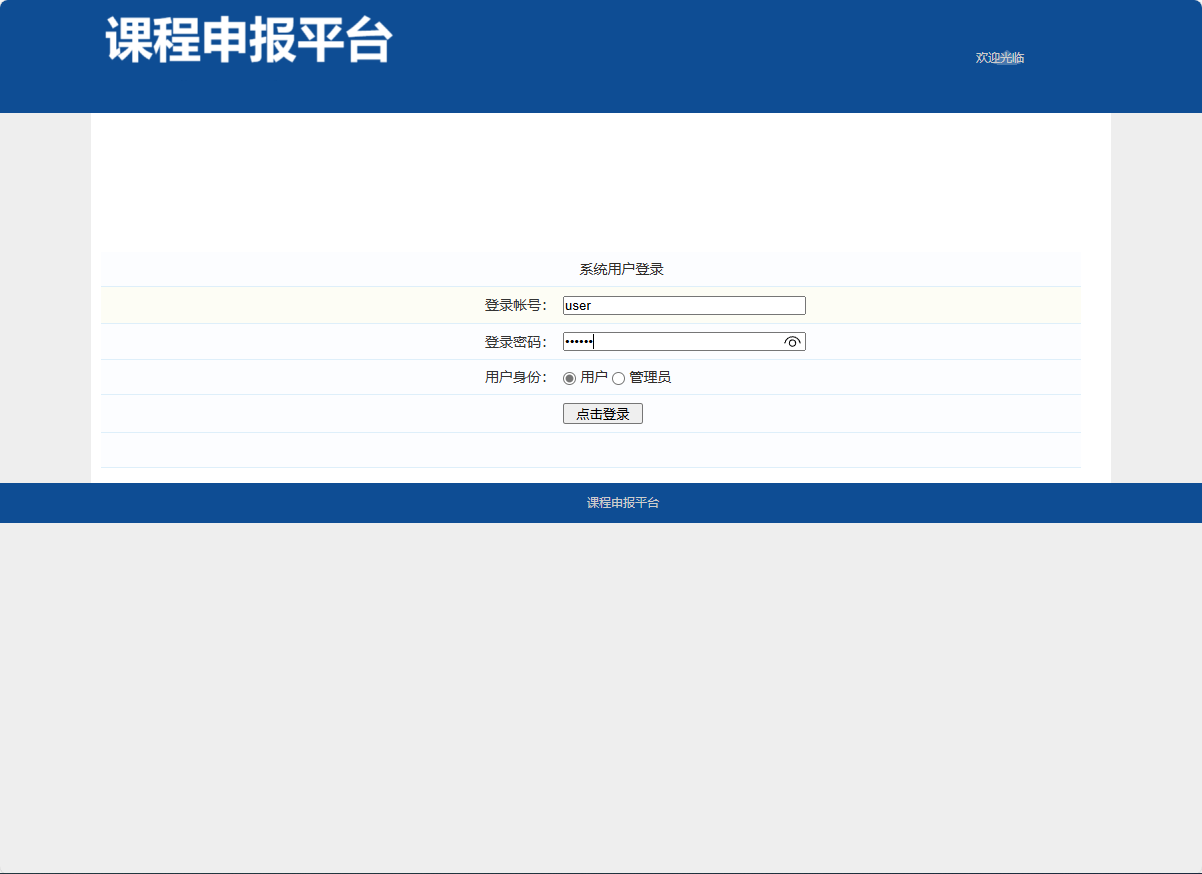Choose 管理员 as the user identity
Screen dimensions: 1202x874
pyautogui.click(x=619, y=378)
